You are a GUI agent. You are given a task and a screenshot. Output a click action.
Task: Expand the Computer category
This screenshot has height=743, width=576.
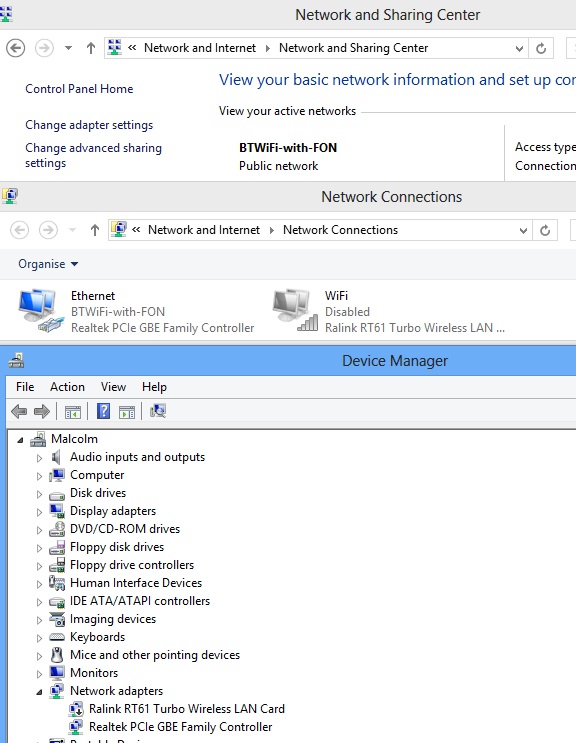coord(39,476)
